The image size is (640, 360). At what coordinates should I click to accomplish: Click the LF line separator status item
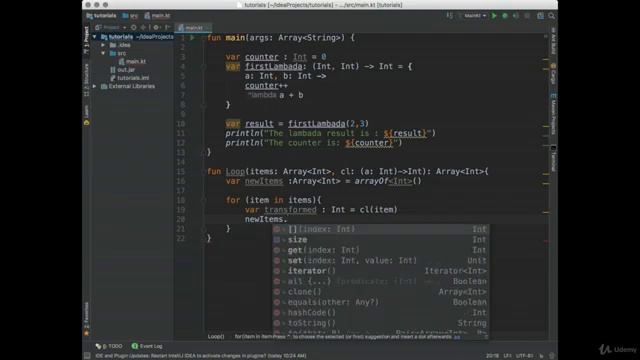click(x=507, y=356)
